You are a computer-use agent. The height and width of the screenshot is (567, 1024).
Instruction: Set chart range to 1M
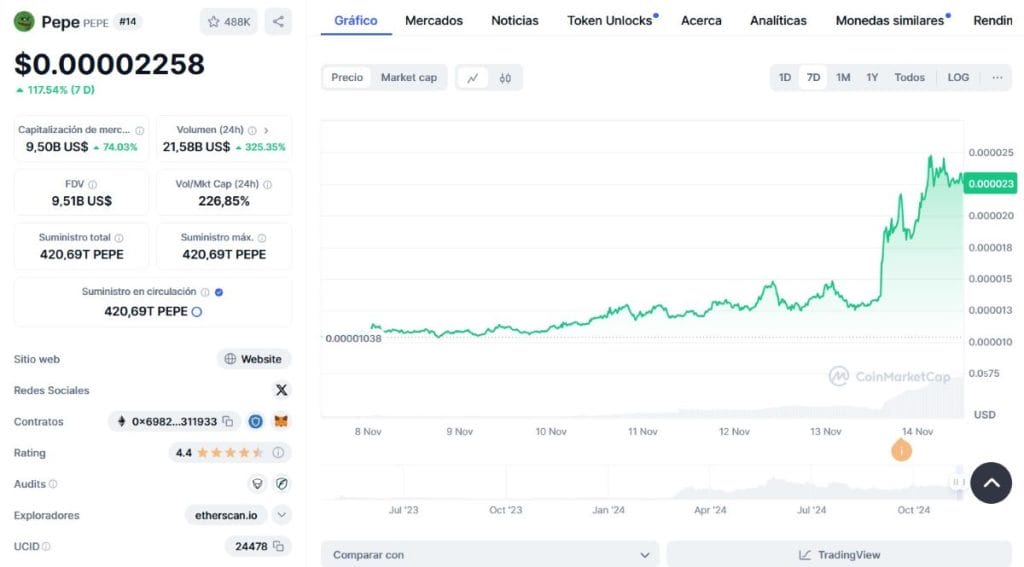(x=843, y=77)
